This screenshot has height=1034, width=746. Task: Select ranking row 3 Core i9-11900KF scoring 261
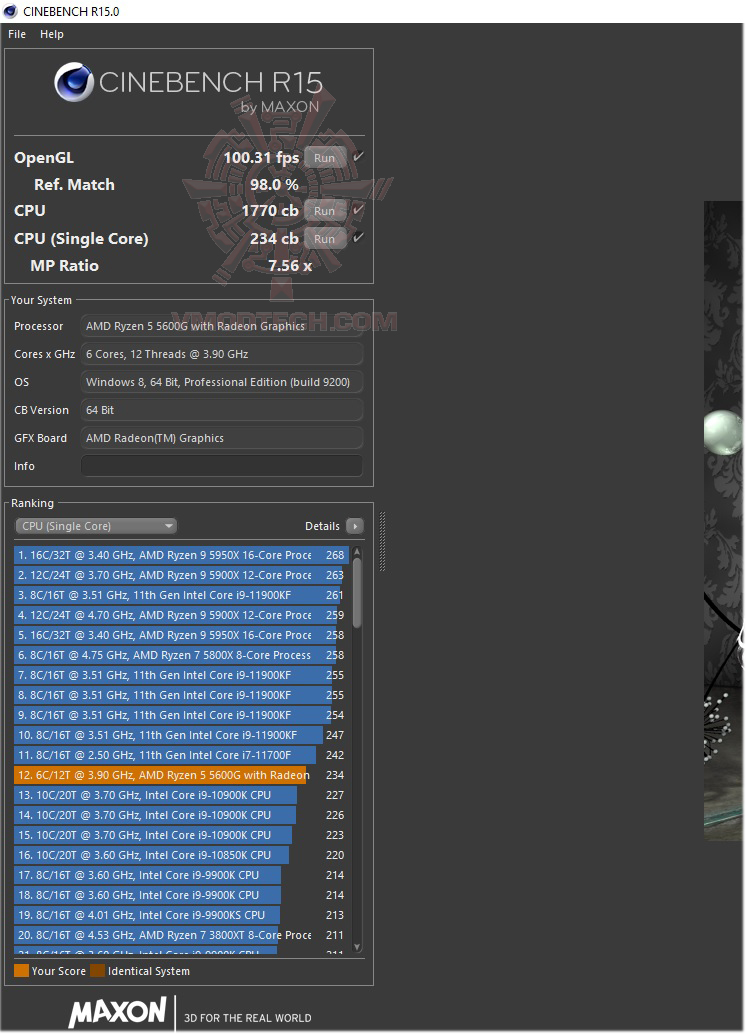coord(181,595)
